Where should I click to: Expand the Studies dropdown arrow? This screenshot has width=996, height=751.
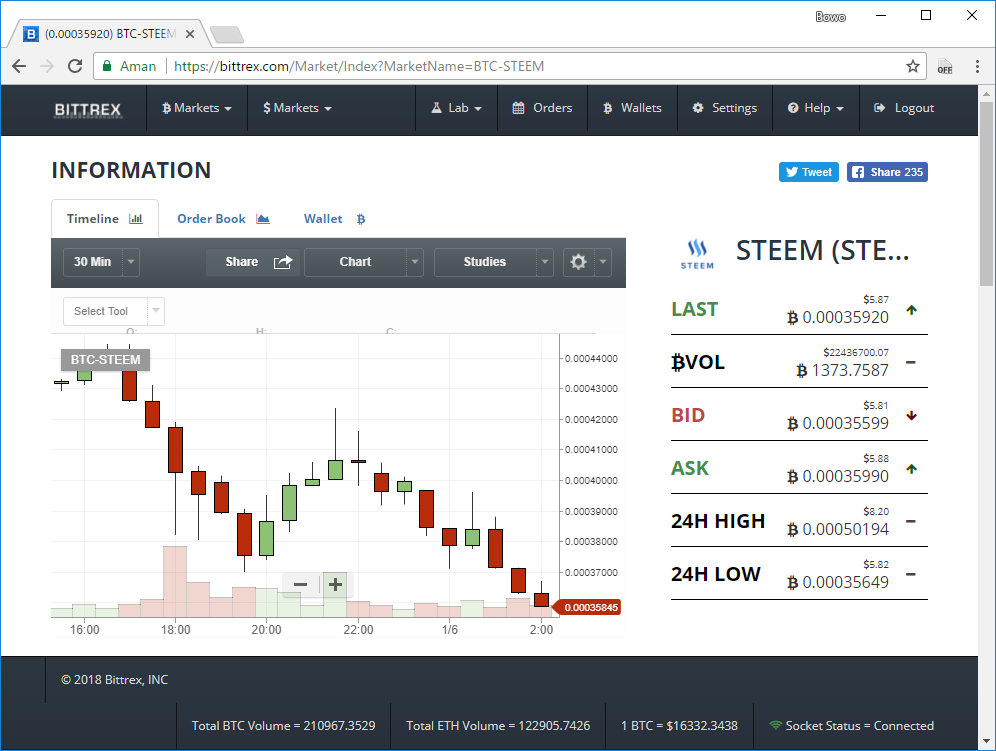pos(544,262)
